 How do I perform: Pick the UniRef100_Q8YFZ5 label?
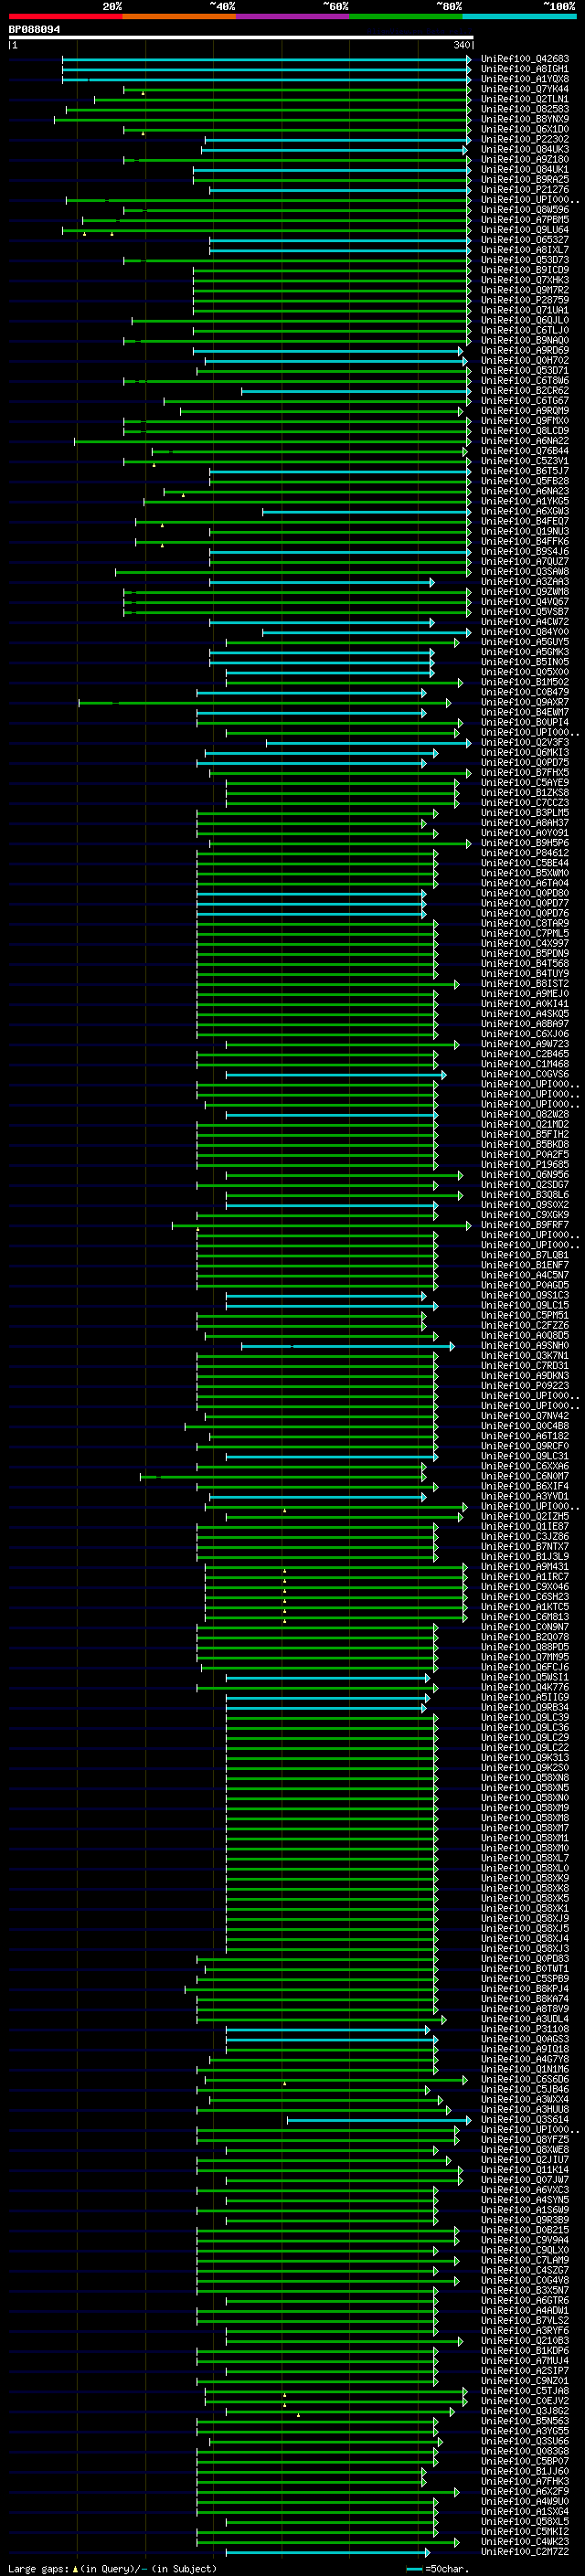coord(524,2140)
